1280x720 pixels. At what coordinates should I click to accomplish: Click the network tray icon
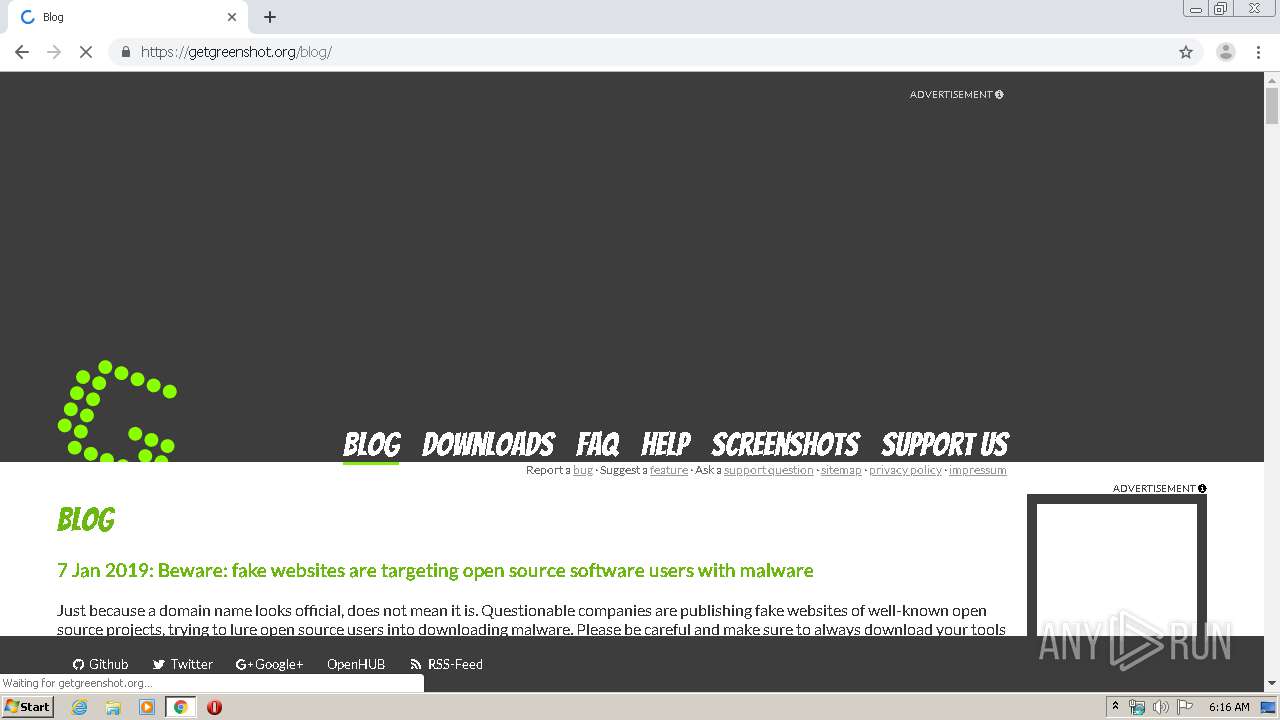click(1137, 707)
